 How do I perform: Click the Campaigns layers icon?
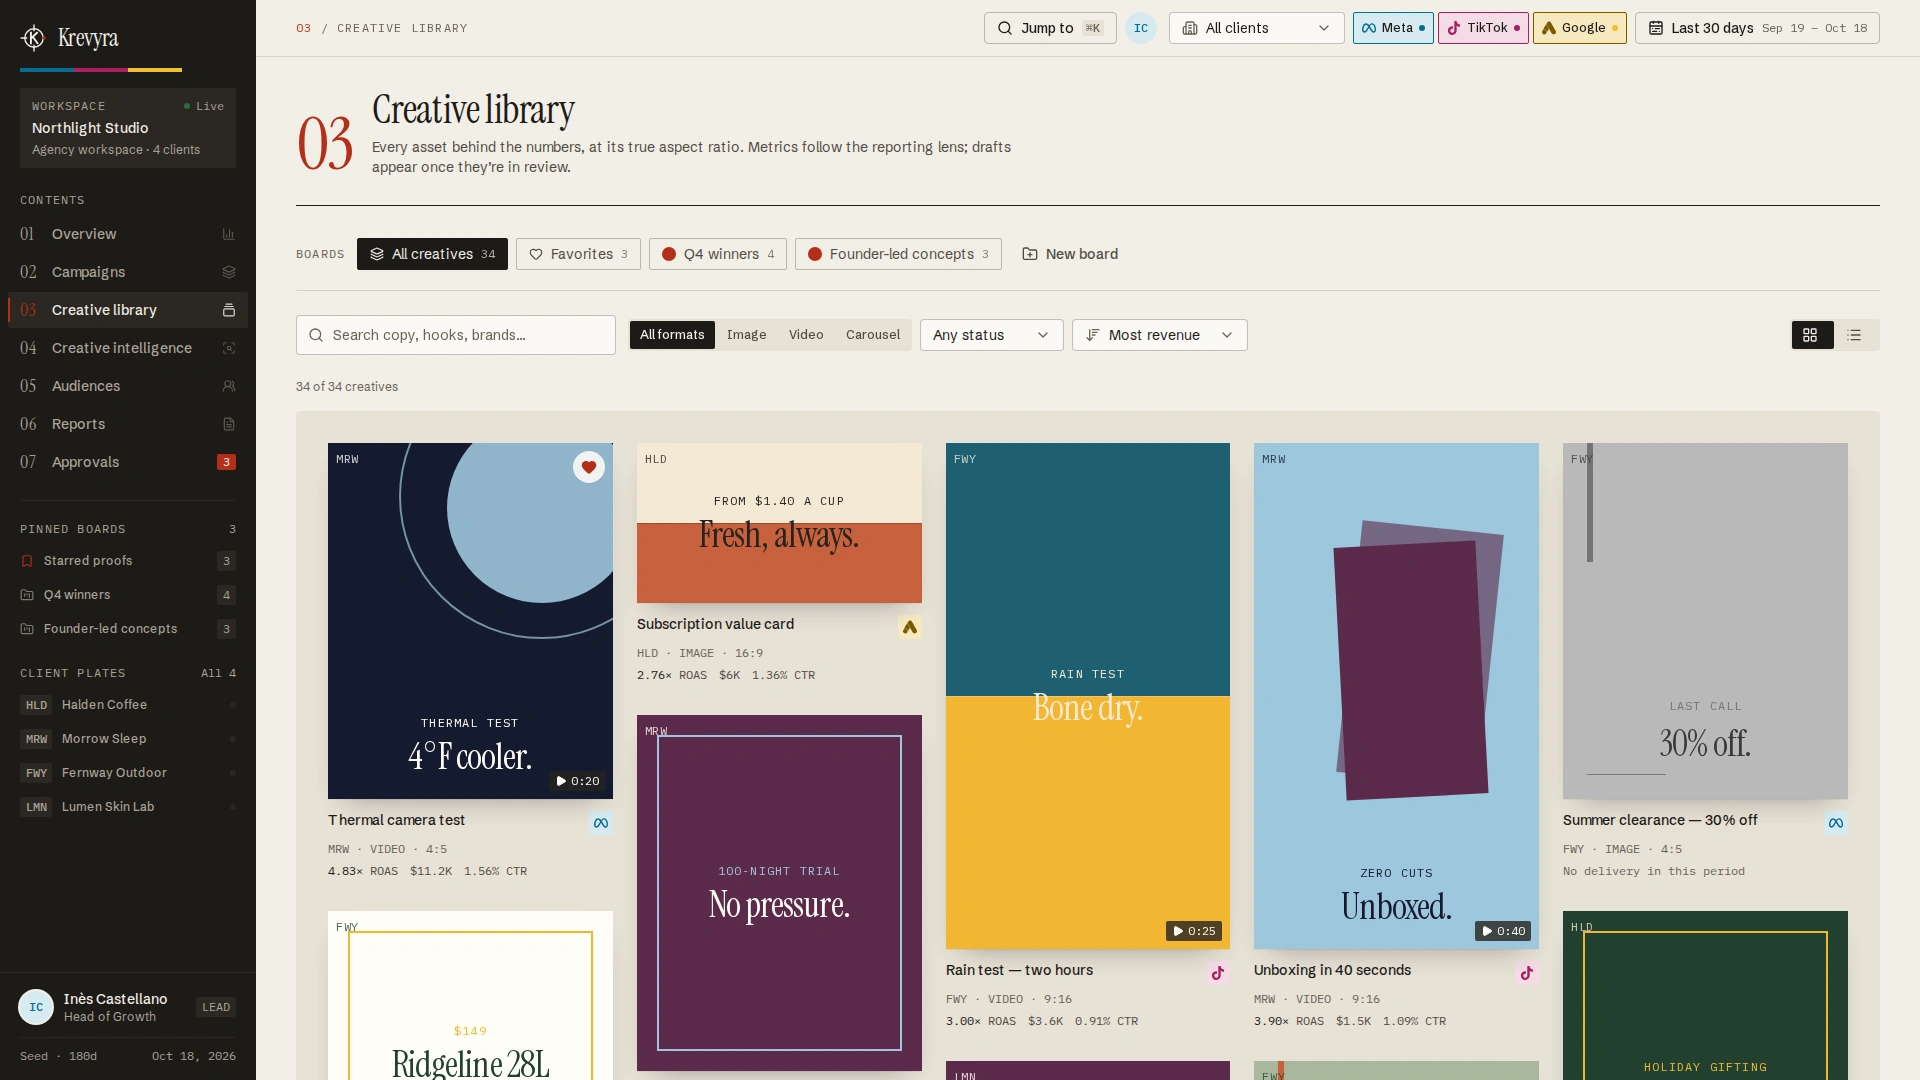(x=228, y=272)
